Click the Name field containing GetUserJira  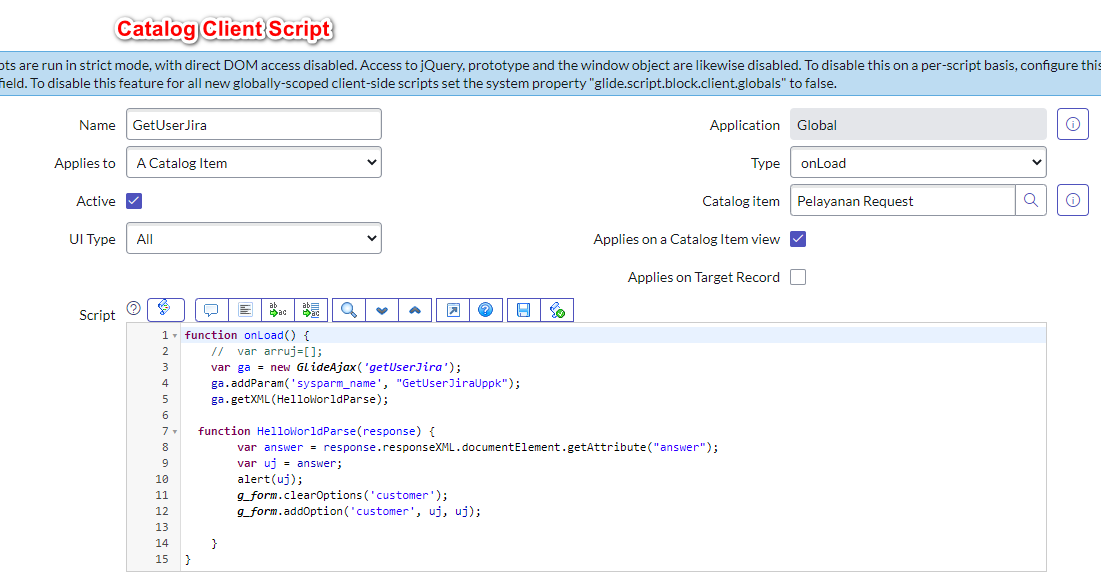[x=254, y=124]
